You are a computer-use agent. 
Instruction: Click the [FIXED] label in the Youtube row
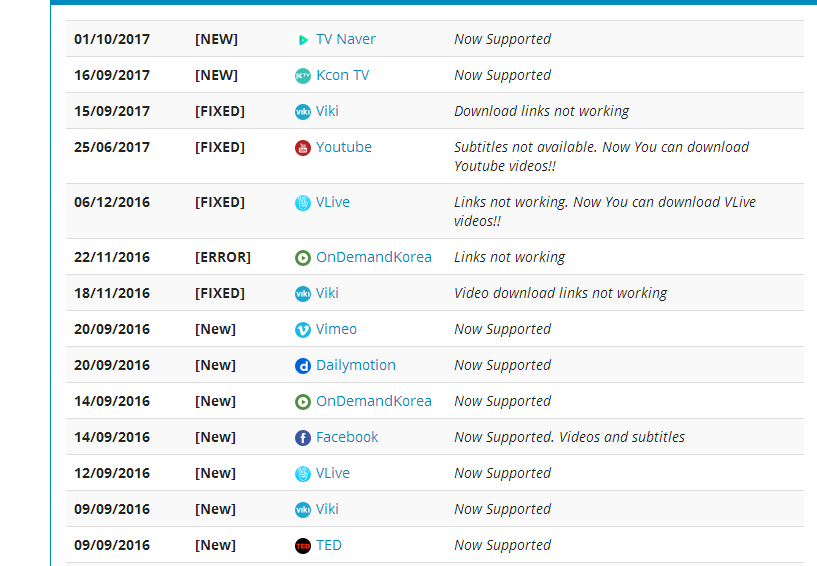click(220, 147)
